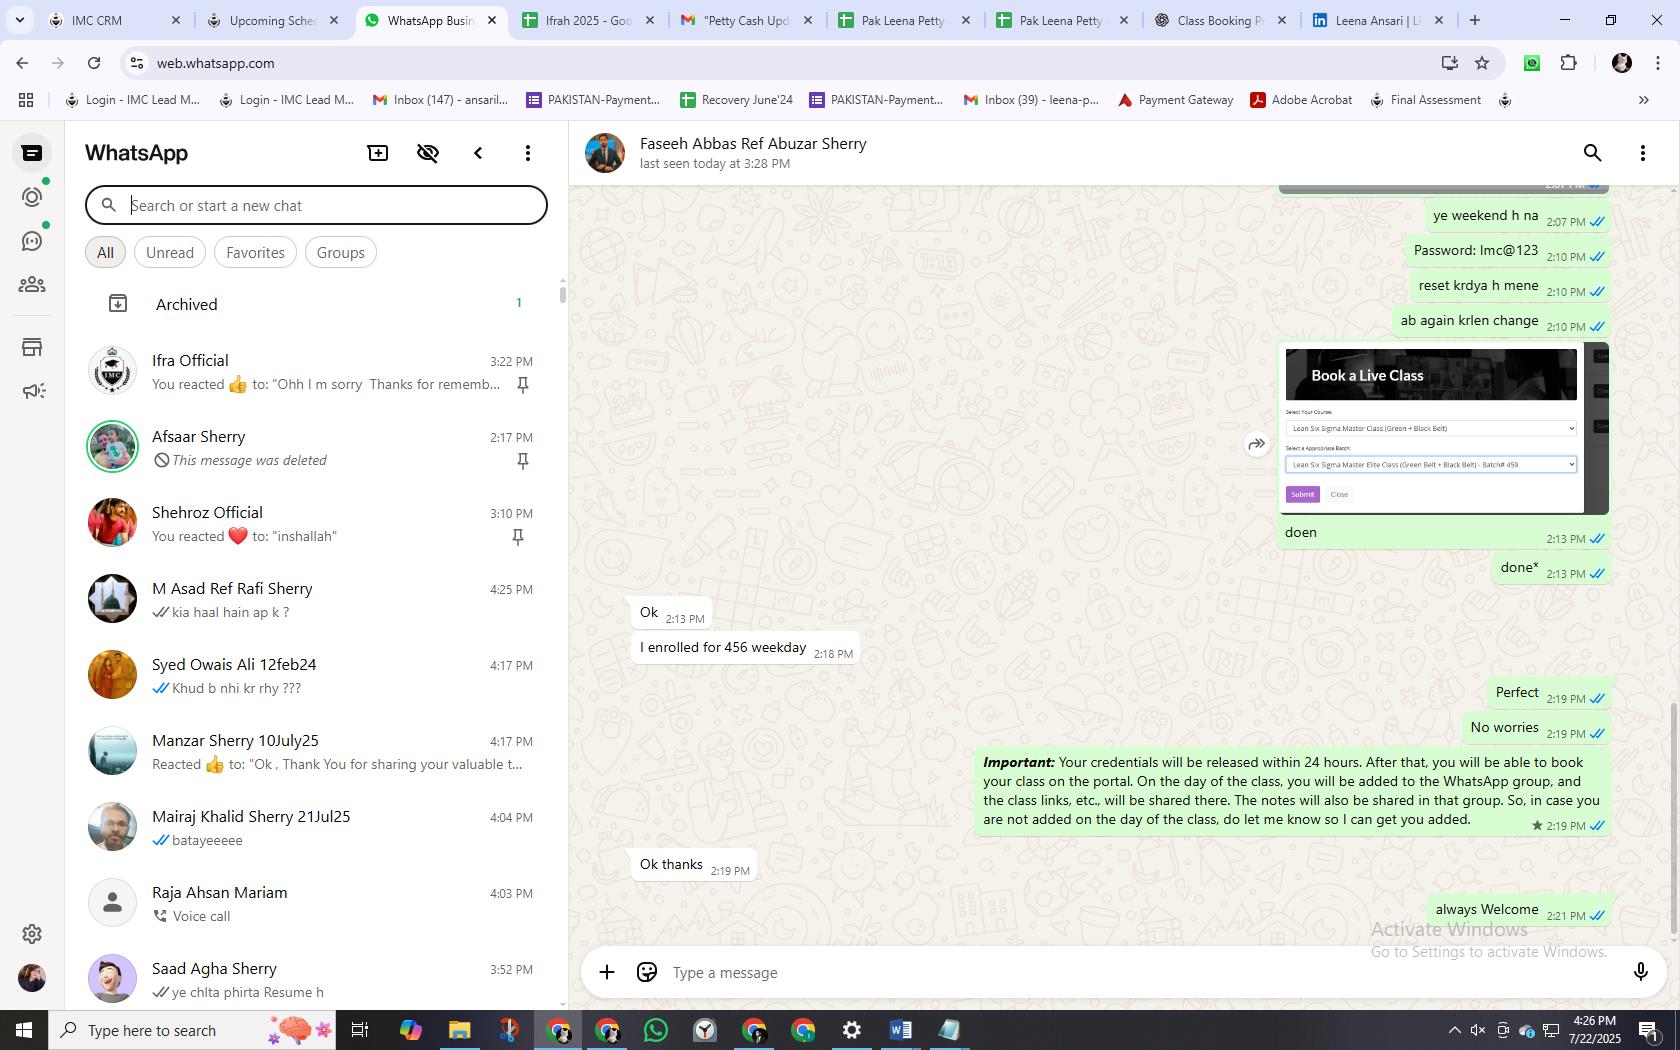1680x1050 pixels.
Task: Open the Communities icon in sidebar
Action: pyautogui.click(x=32, y=285)
